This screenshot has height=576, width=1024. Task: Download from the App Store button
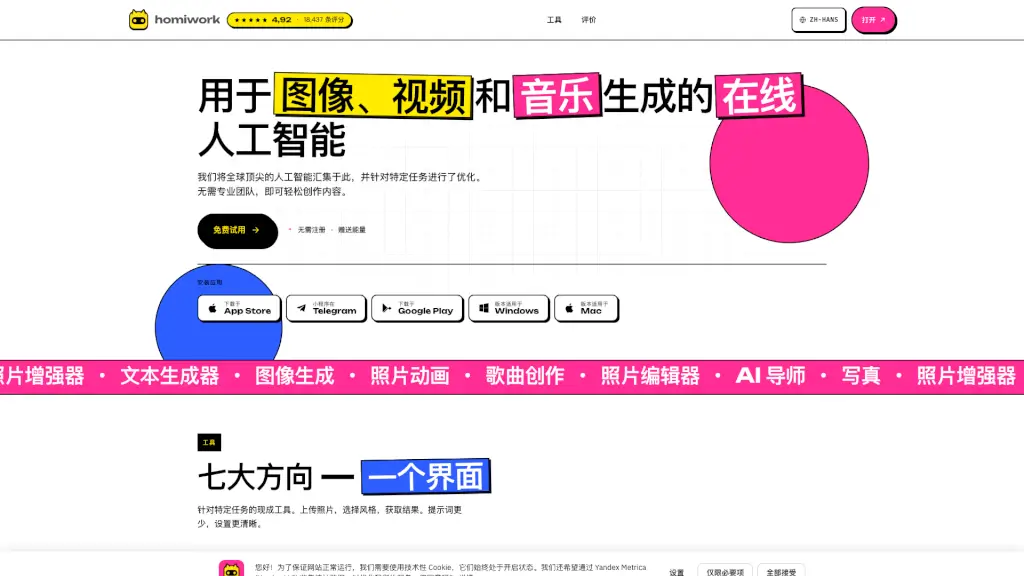point(239,308)
